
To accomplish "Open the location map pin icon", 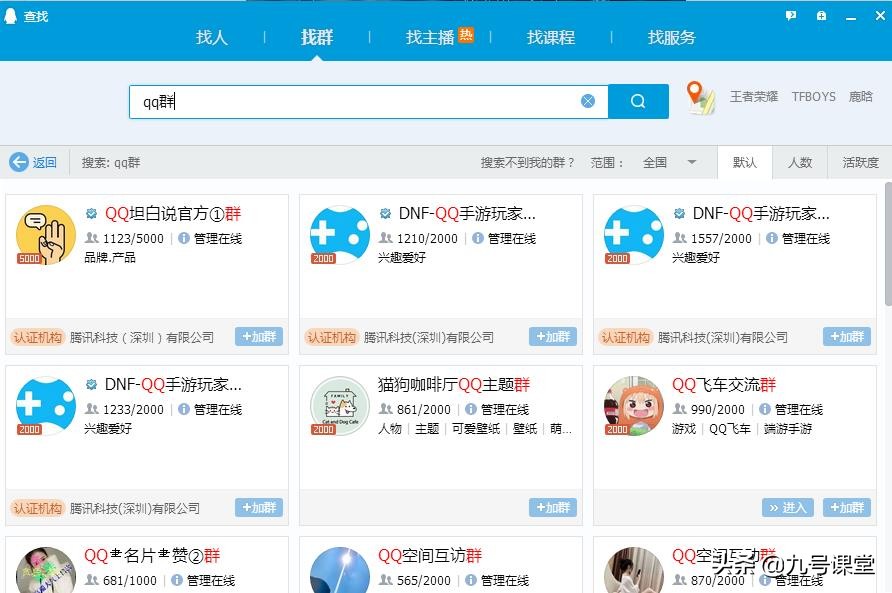I will pos(700,97).
